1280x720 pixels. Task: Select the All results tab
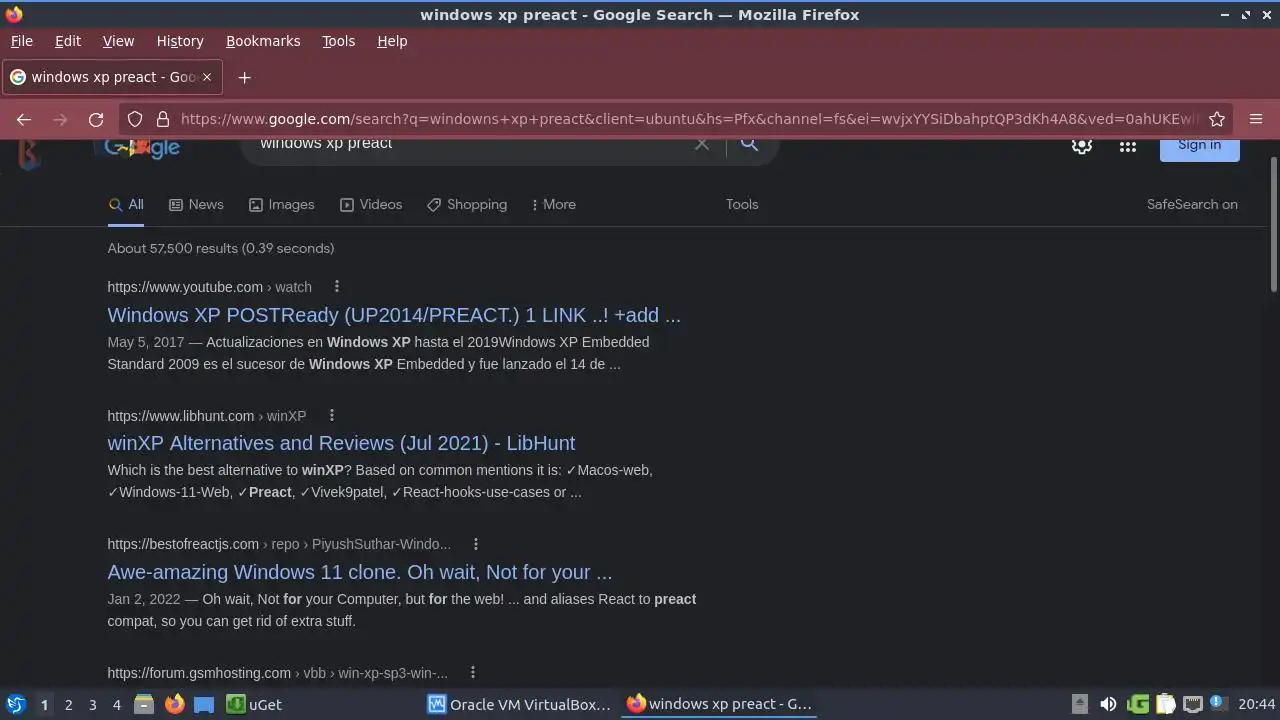point(126,204)
